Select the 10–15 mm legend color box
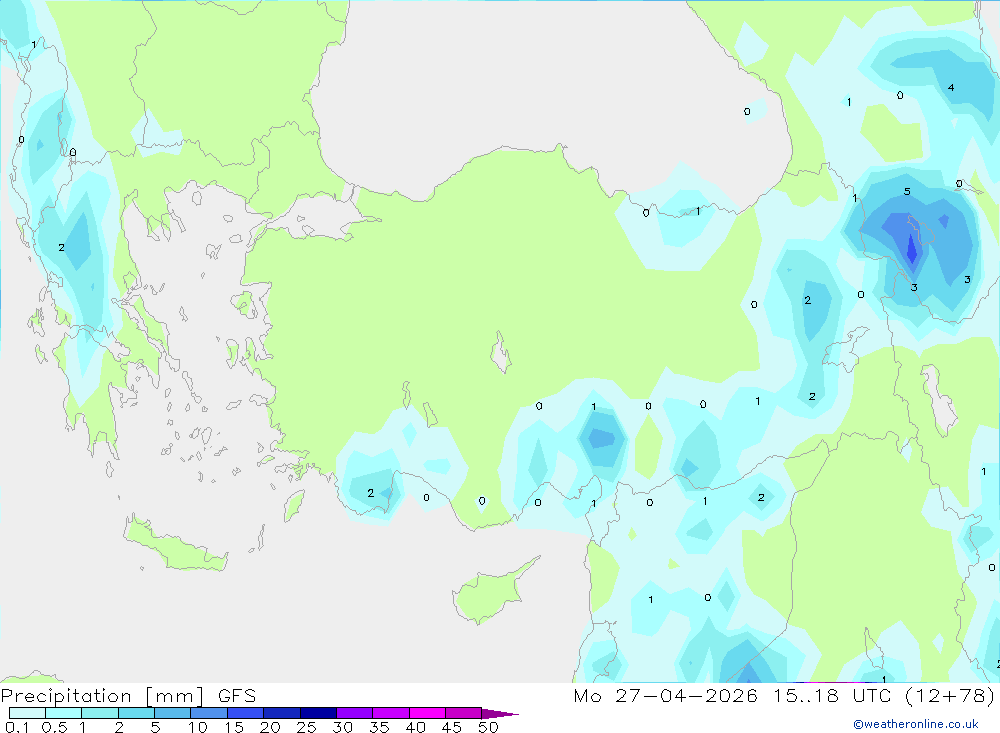The image size is (1000, 733). (x=209, y=713)
